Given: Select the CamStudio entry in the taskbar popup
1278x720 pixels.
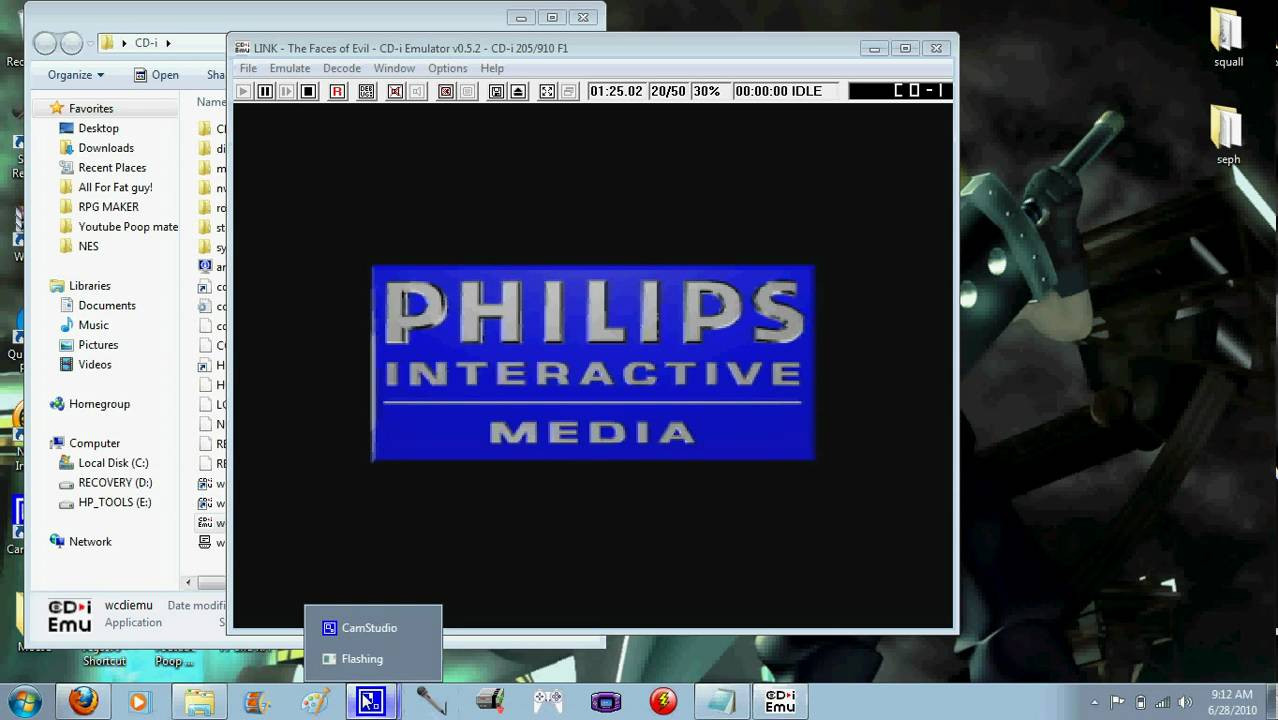Looking at the screenshot, I should (x=372, y=628).
